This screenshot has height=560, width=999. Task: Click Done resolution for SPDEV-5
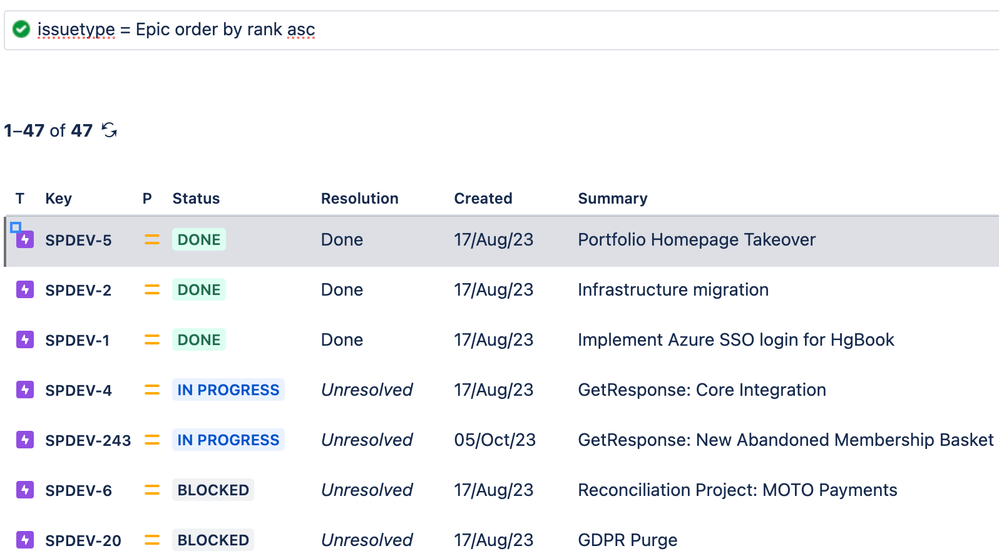tap(341, 240)
